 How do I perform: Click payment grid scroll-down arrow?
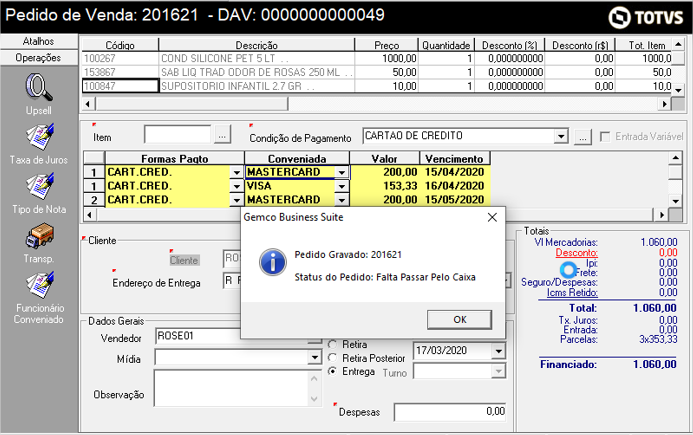[675, 201]
